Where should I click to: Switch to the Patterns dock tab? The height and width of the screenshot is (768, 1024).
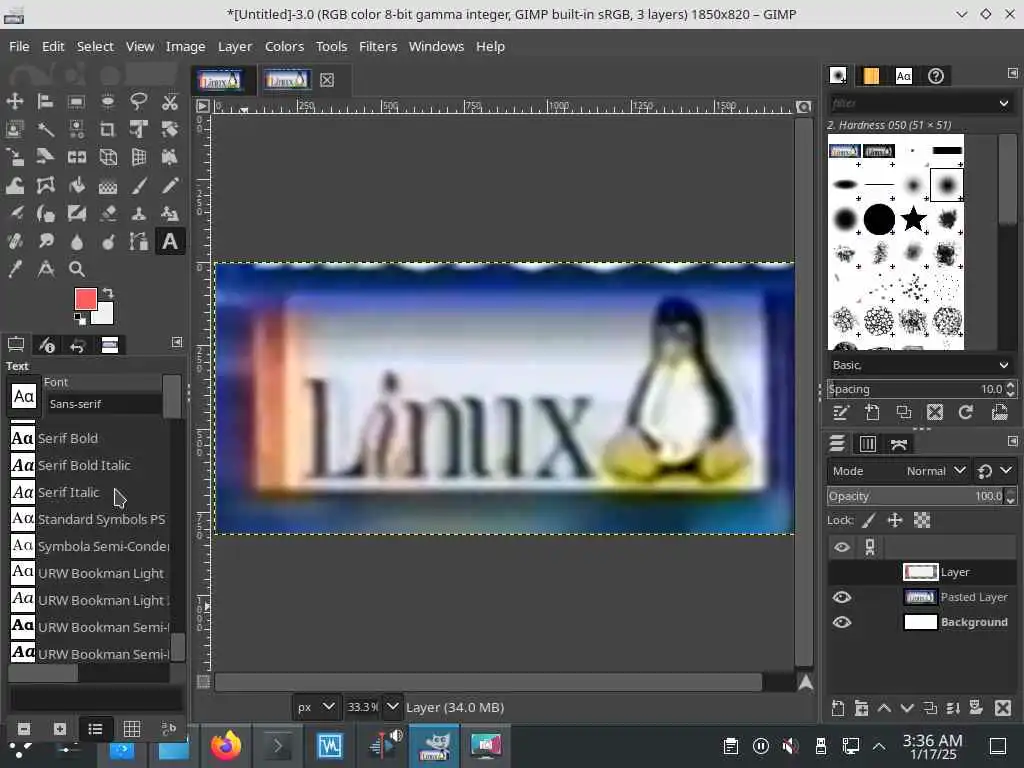click(x=871, y=76)
